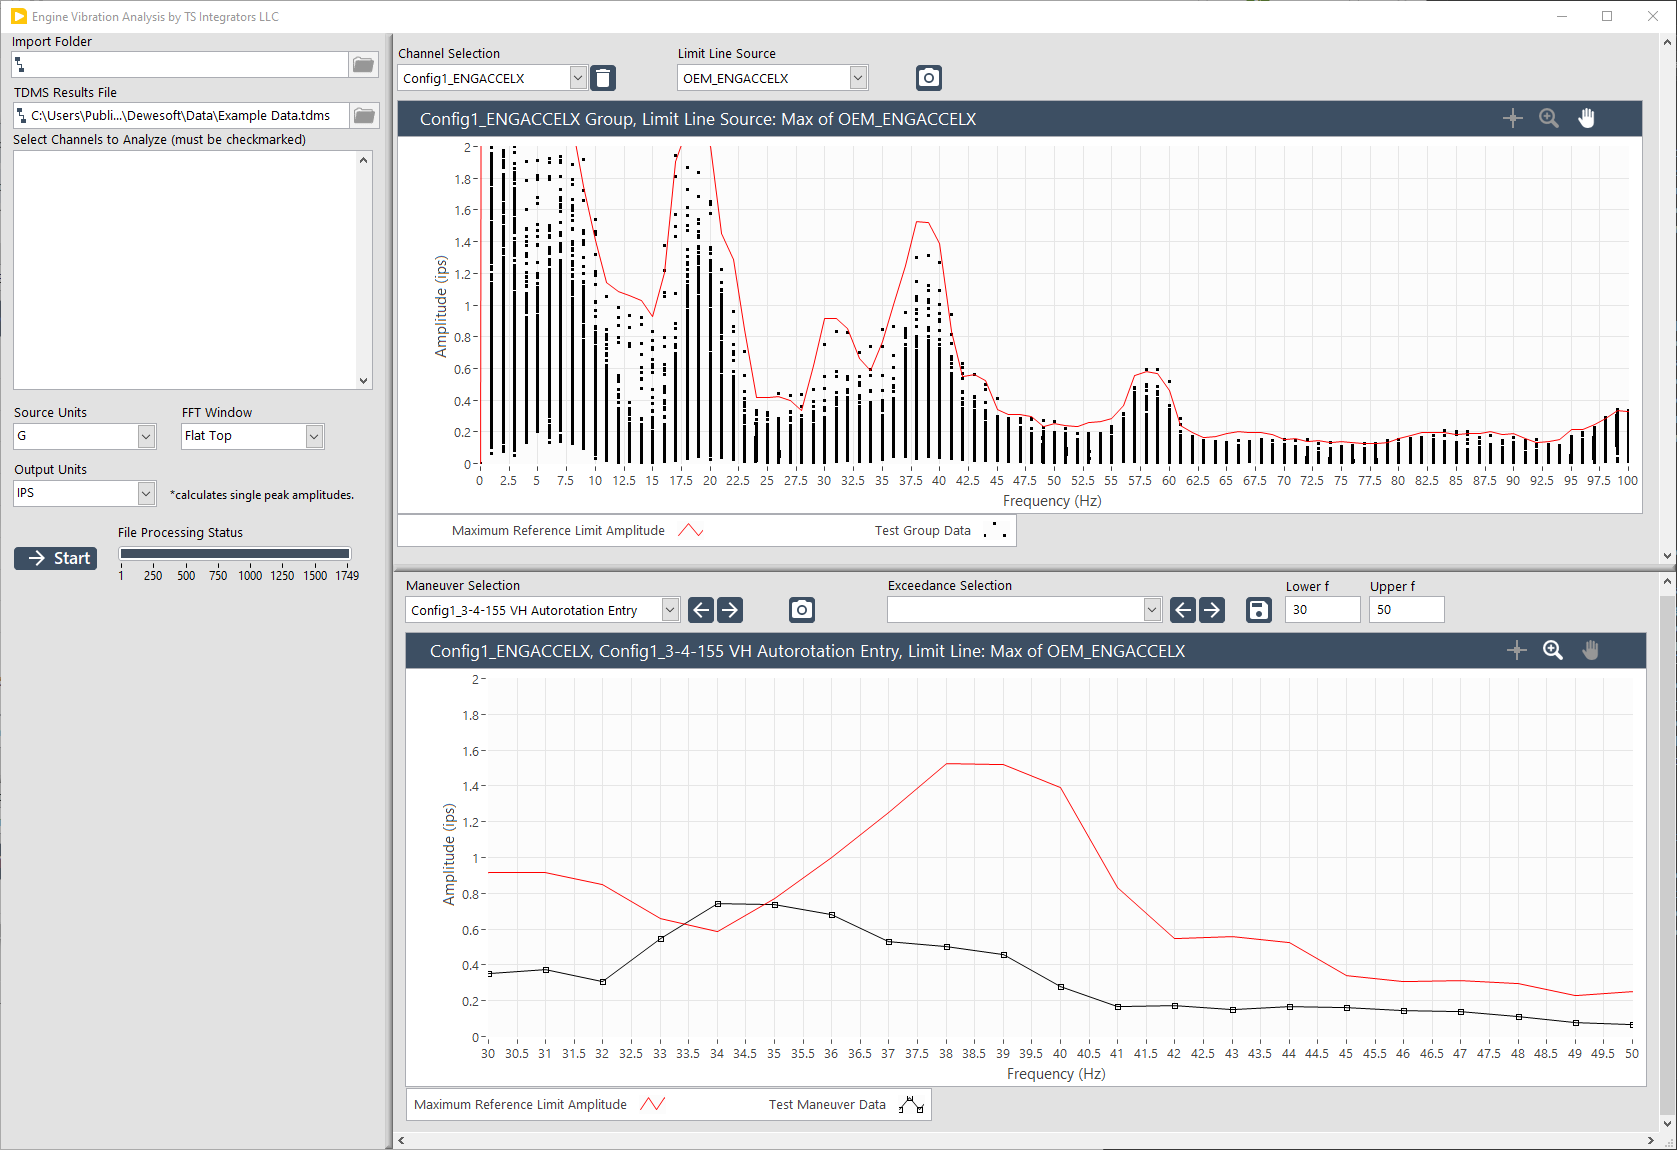Screen dimensions: 1677x1150
Task: Expand the Channel Selection dropdown
Action: (578, 78)
